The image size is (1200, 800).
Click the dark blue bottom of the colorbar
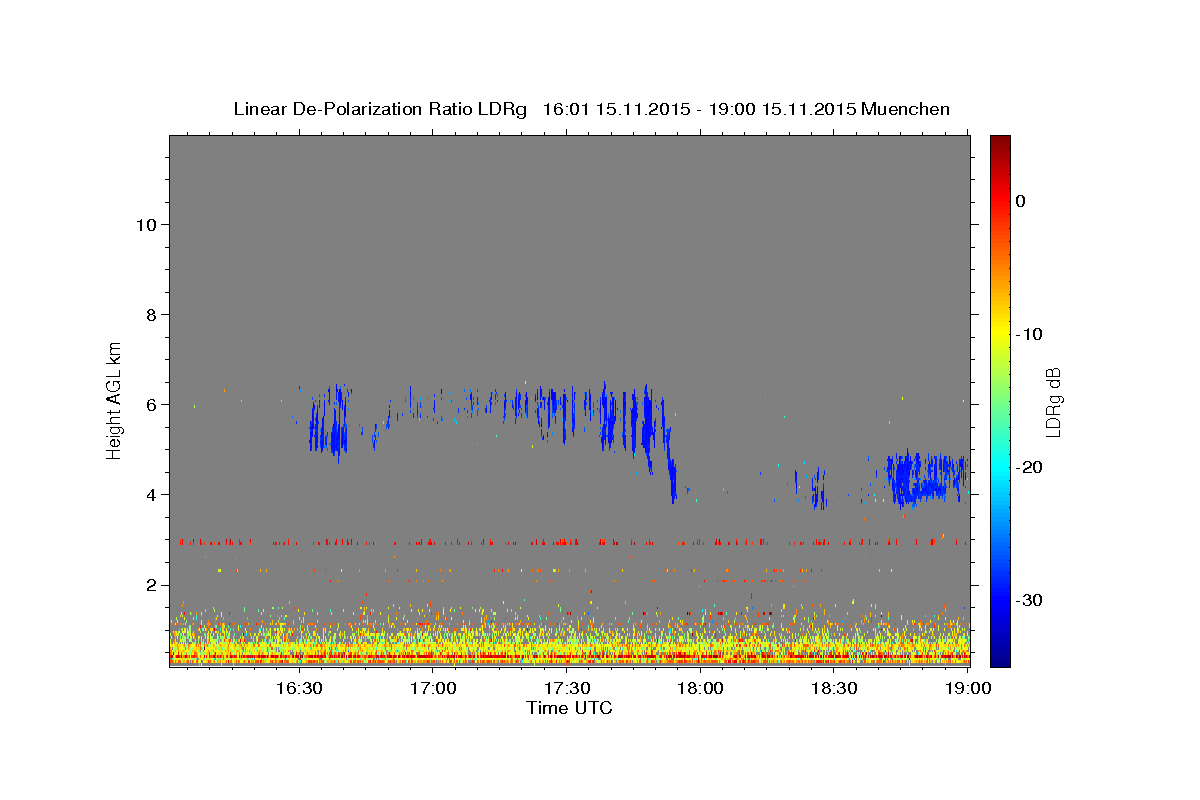(x=1000, y=655)
